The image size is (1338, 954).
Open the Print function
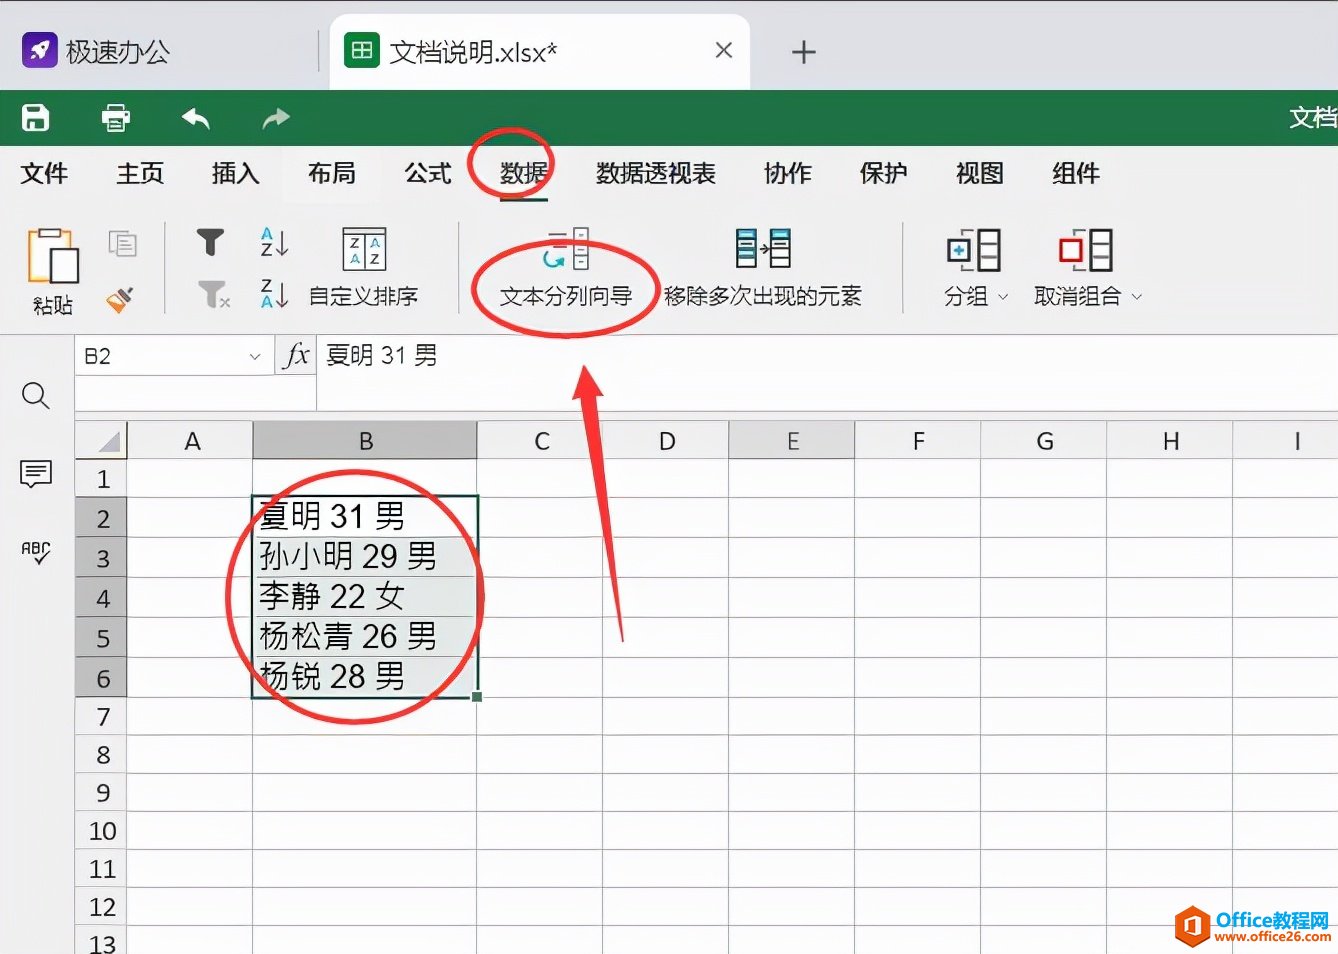tap(115, 117)
